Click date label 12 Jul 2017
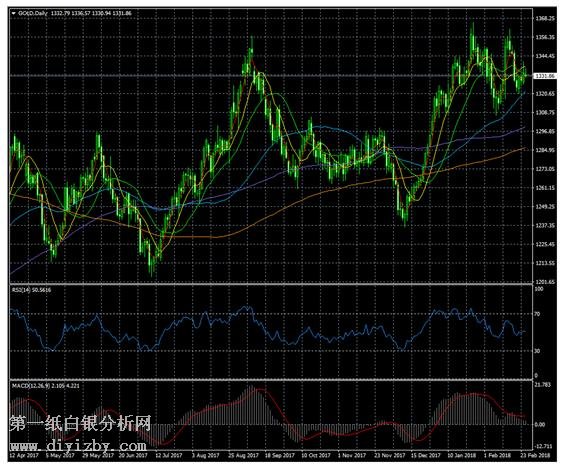Viewport: 562px width, 466px height. tap(169, 456)
